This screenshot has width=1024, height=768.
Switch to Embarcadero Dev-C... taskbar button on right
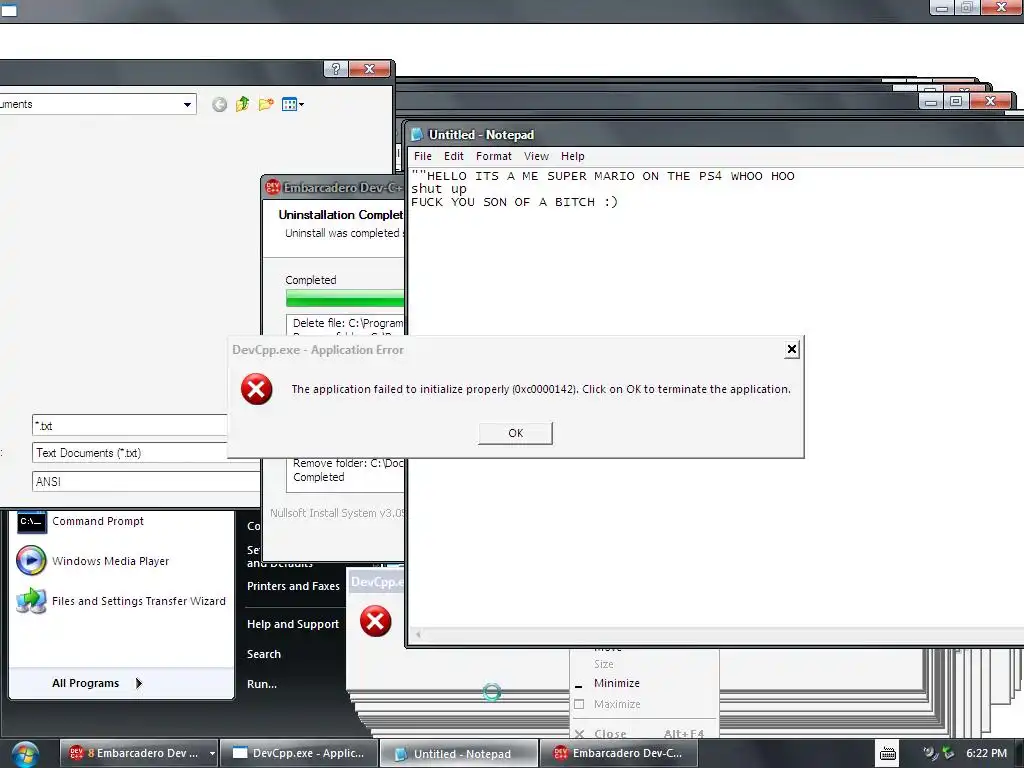618,753
